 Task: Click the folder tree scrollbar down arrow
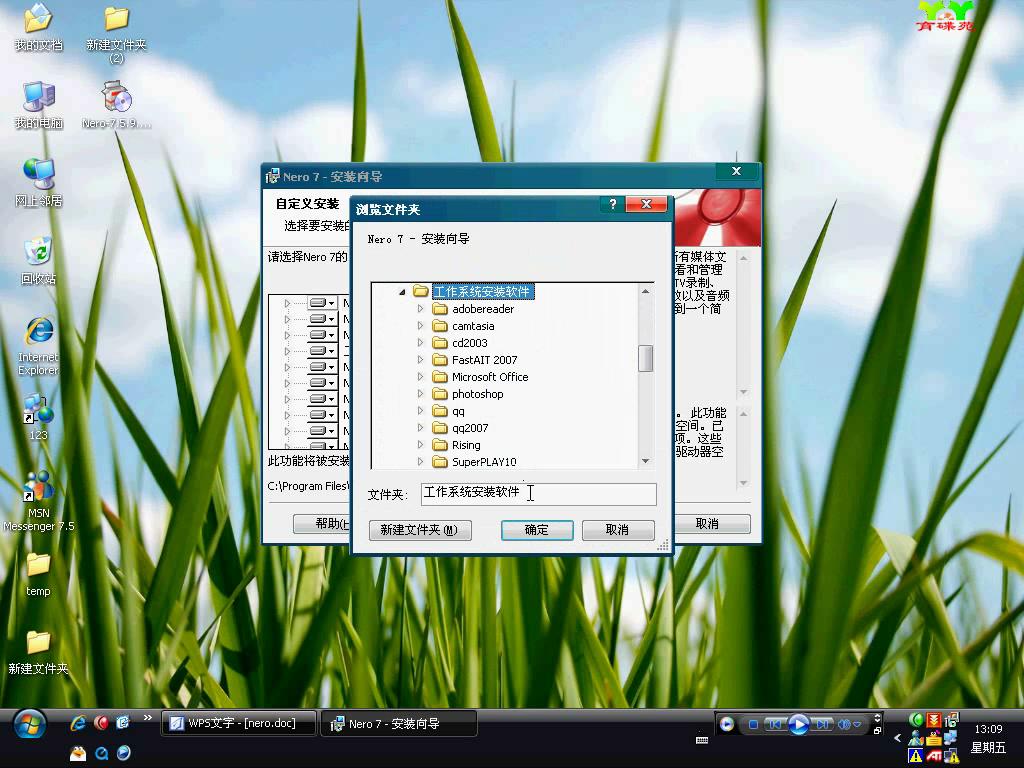click(x=645, y=461)
